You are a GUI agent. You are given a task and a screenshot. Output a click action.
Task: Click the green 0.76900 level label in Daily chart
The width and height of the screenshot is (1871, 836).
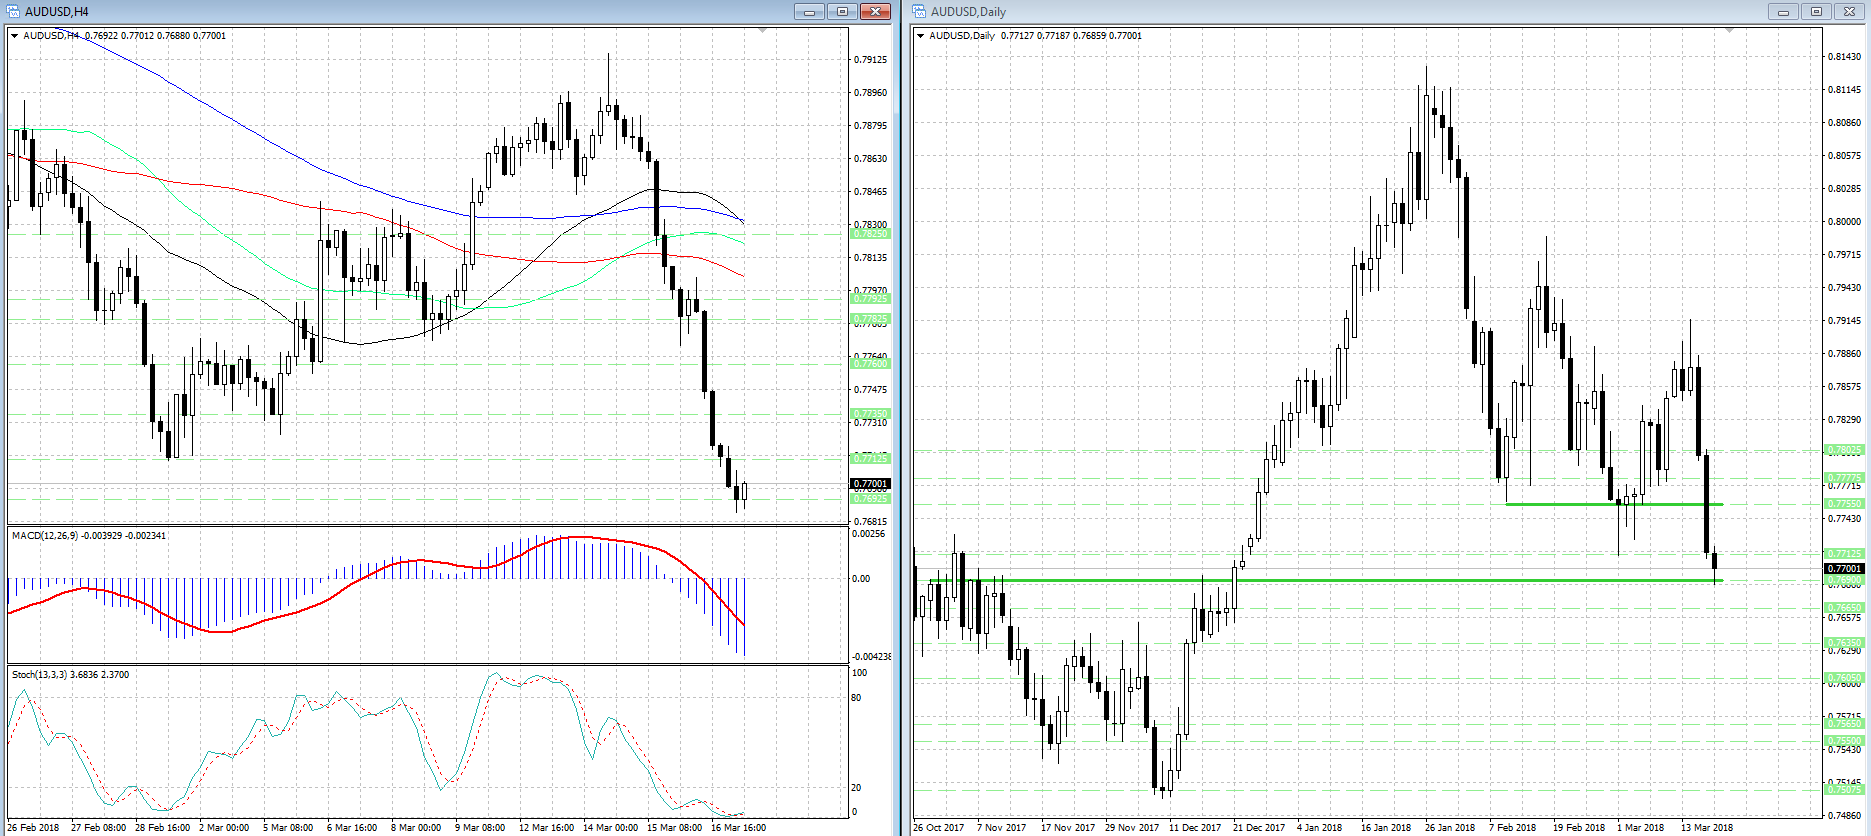point(1844,580)
